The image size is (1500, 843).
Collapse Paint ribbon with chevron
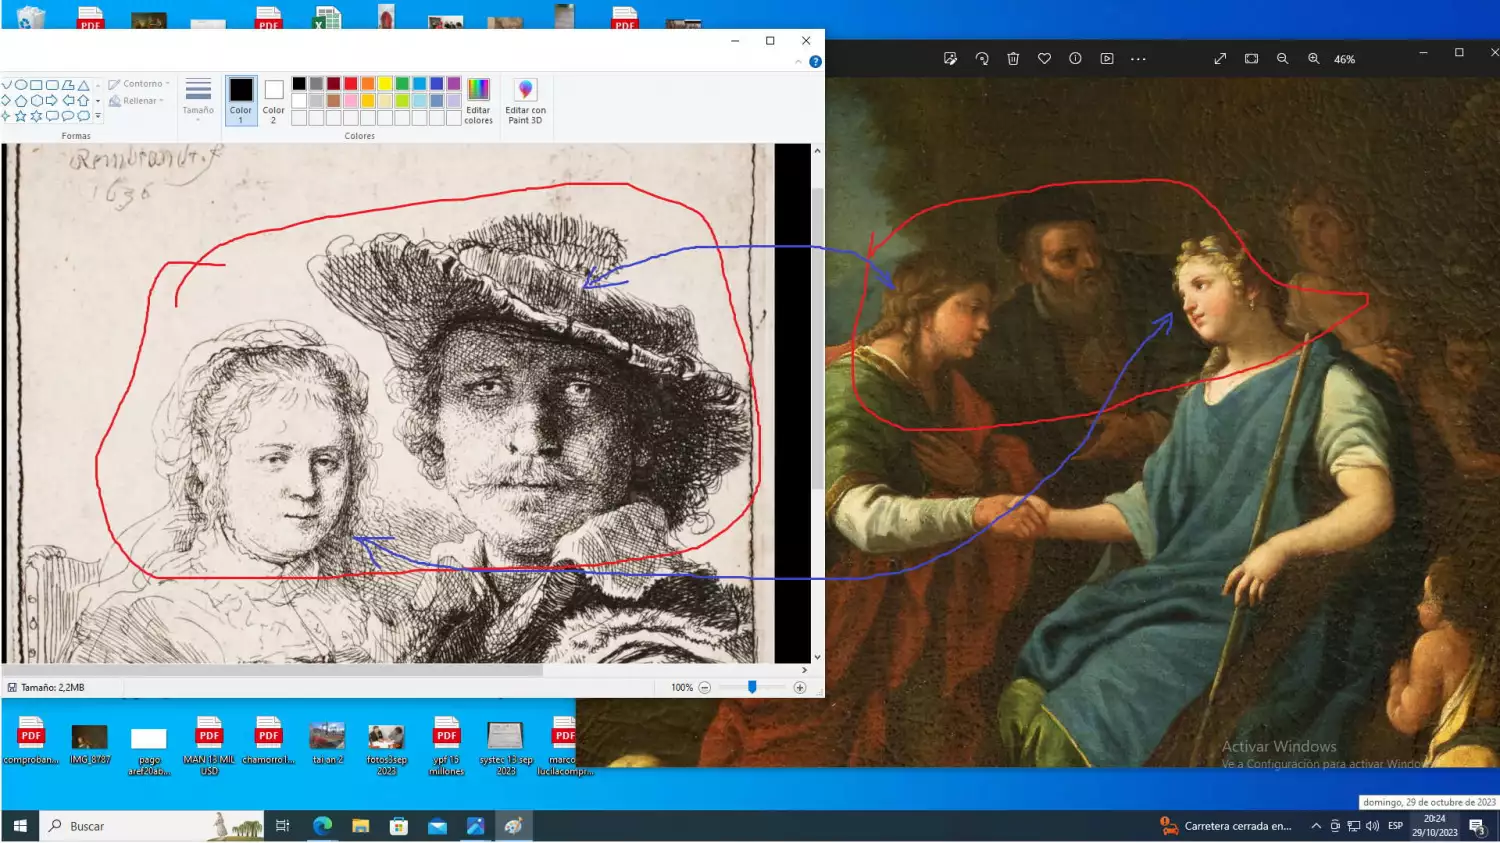click(x=798, y=62)
